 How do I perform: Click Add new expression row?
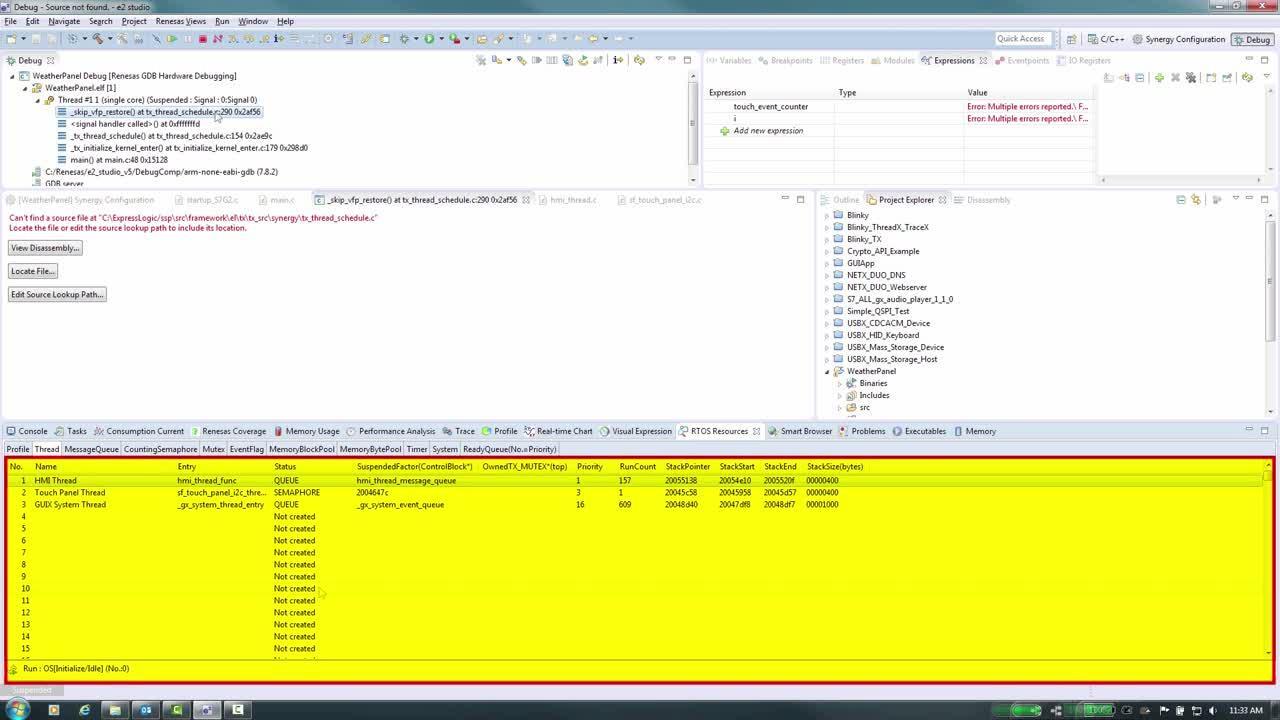point(768,131)
